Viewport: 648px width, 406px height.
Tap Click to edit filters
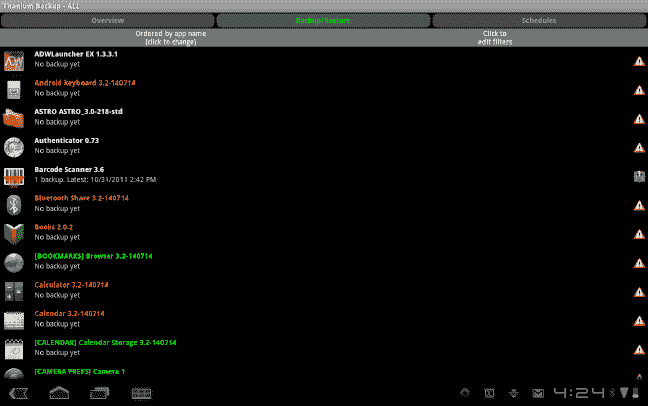coord(495,38)
